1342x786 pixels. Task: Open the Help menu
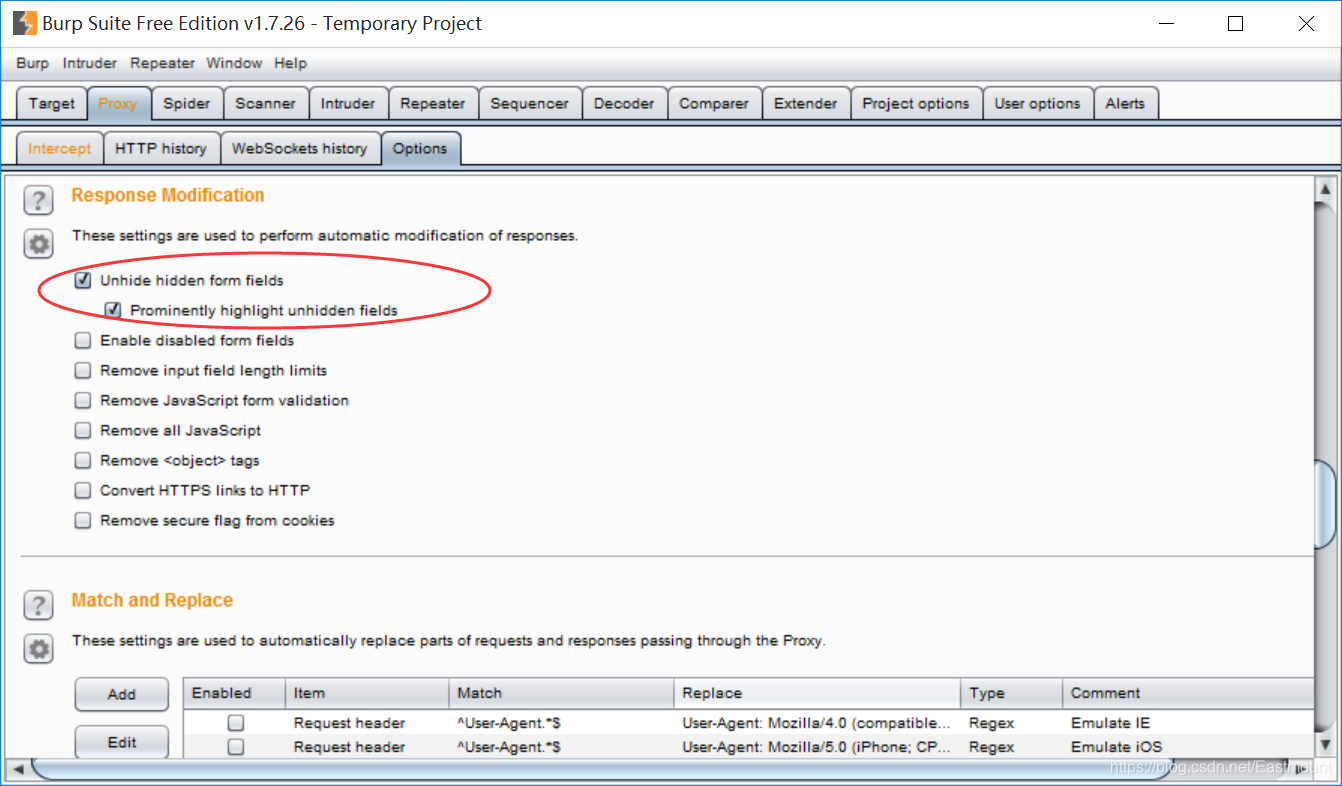290,63
